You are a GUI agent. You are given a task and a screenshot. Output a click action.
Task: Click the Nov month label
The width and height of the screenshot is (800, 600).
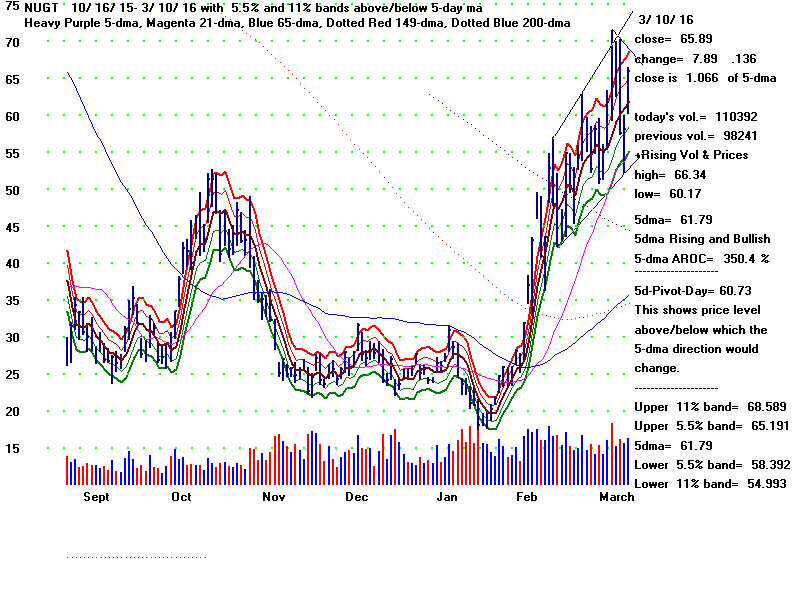point(273,496)
